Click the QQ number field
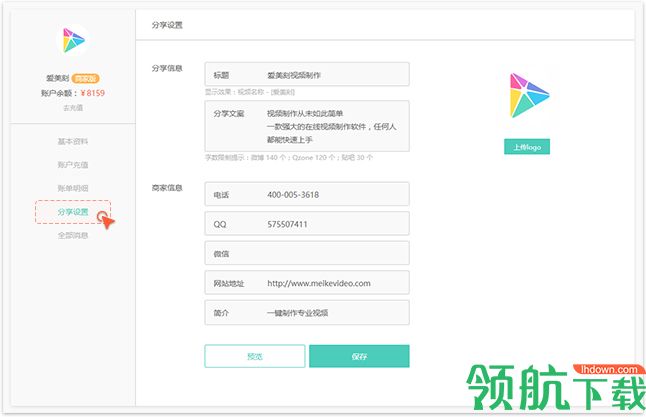646x417 pixels. 307,224
